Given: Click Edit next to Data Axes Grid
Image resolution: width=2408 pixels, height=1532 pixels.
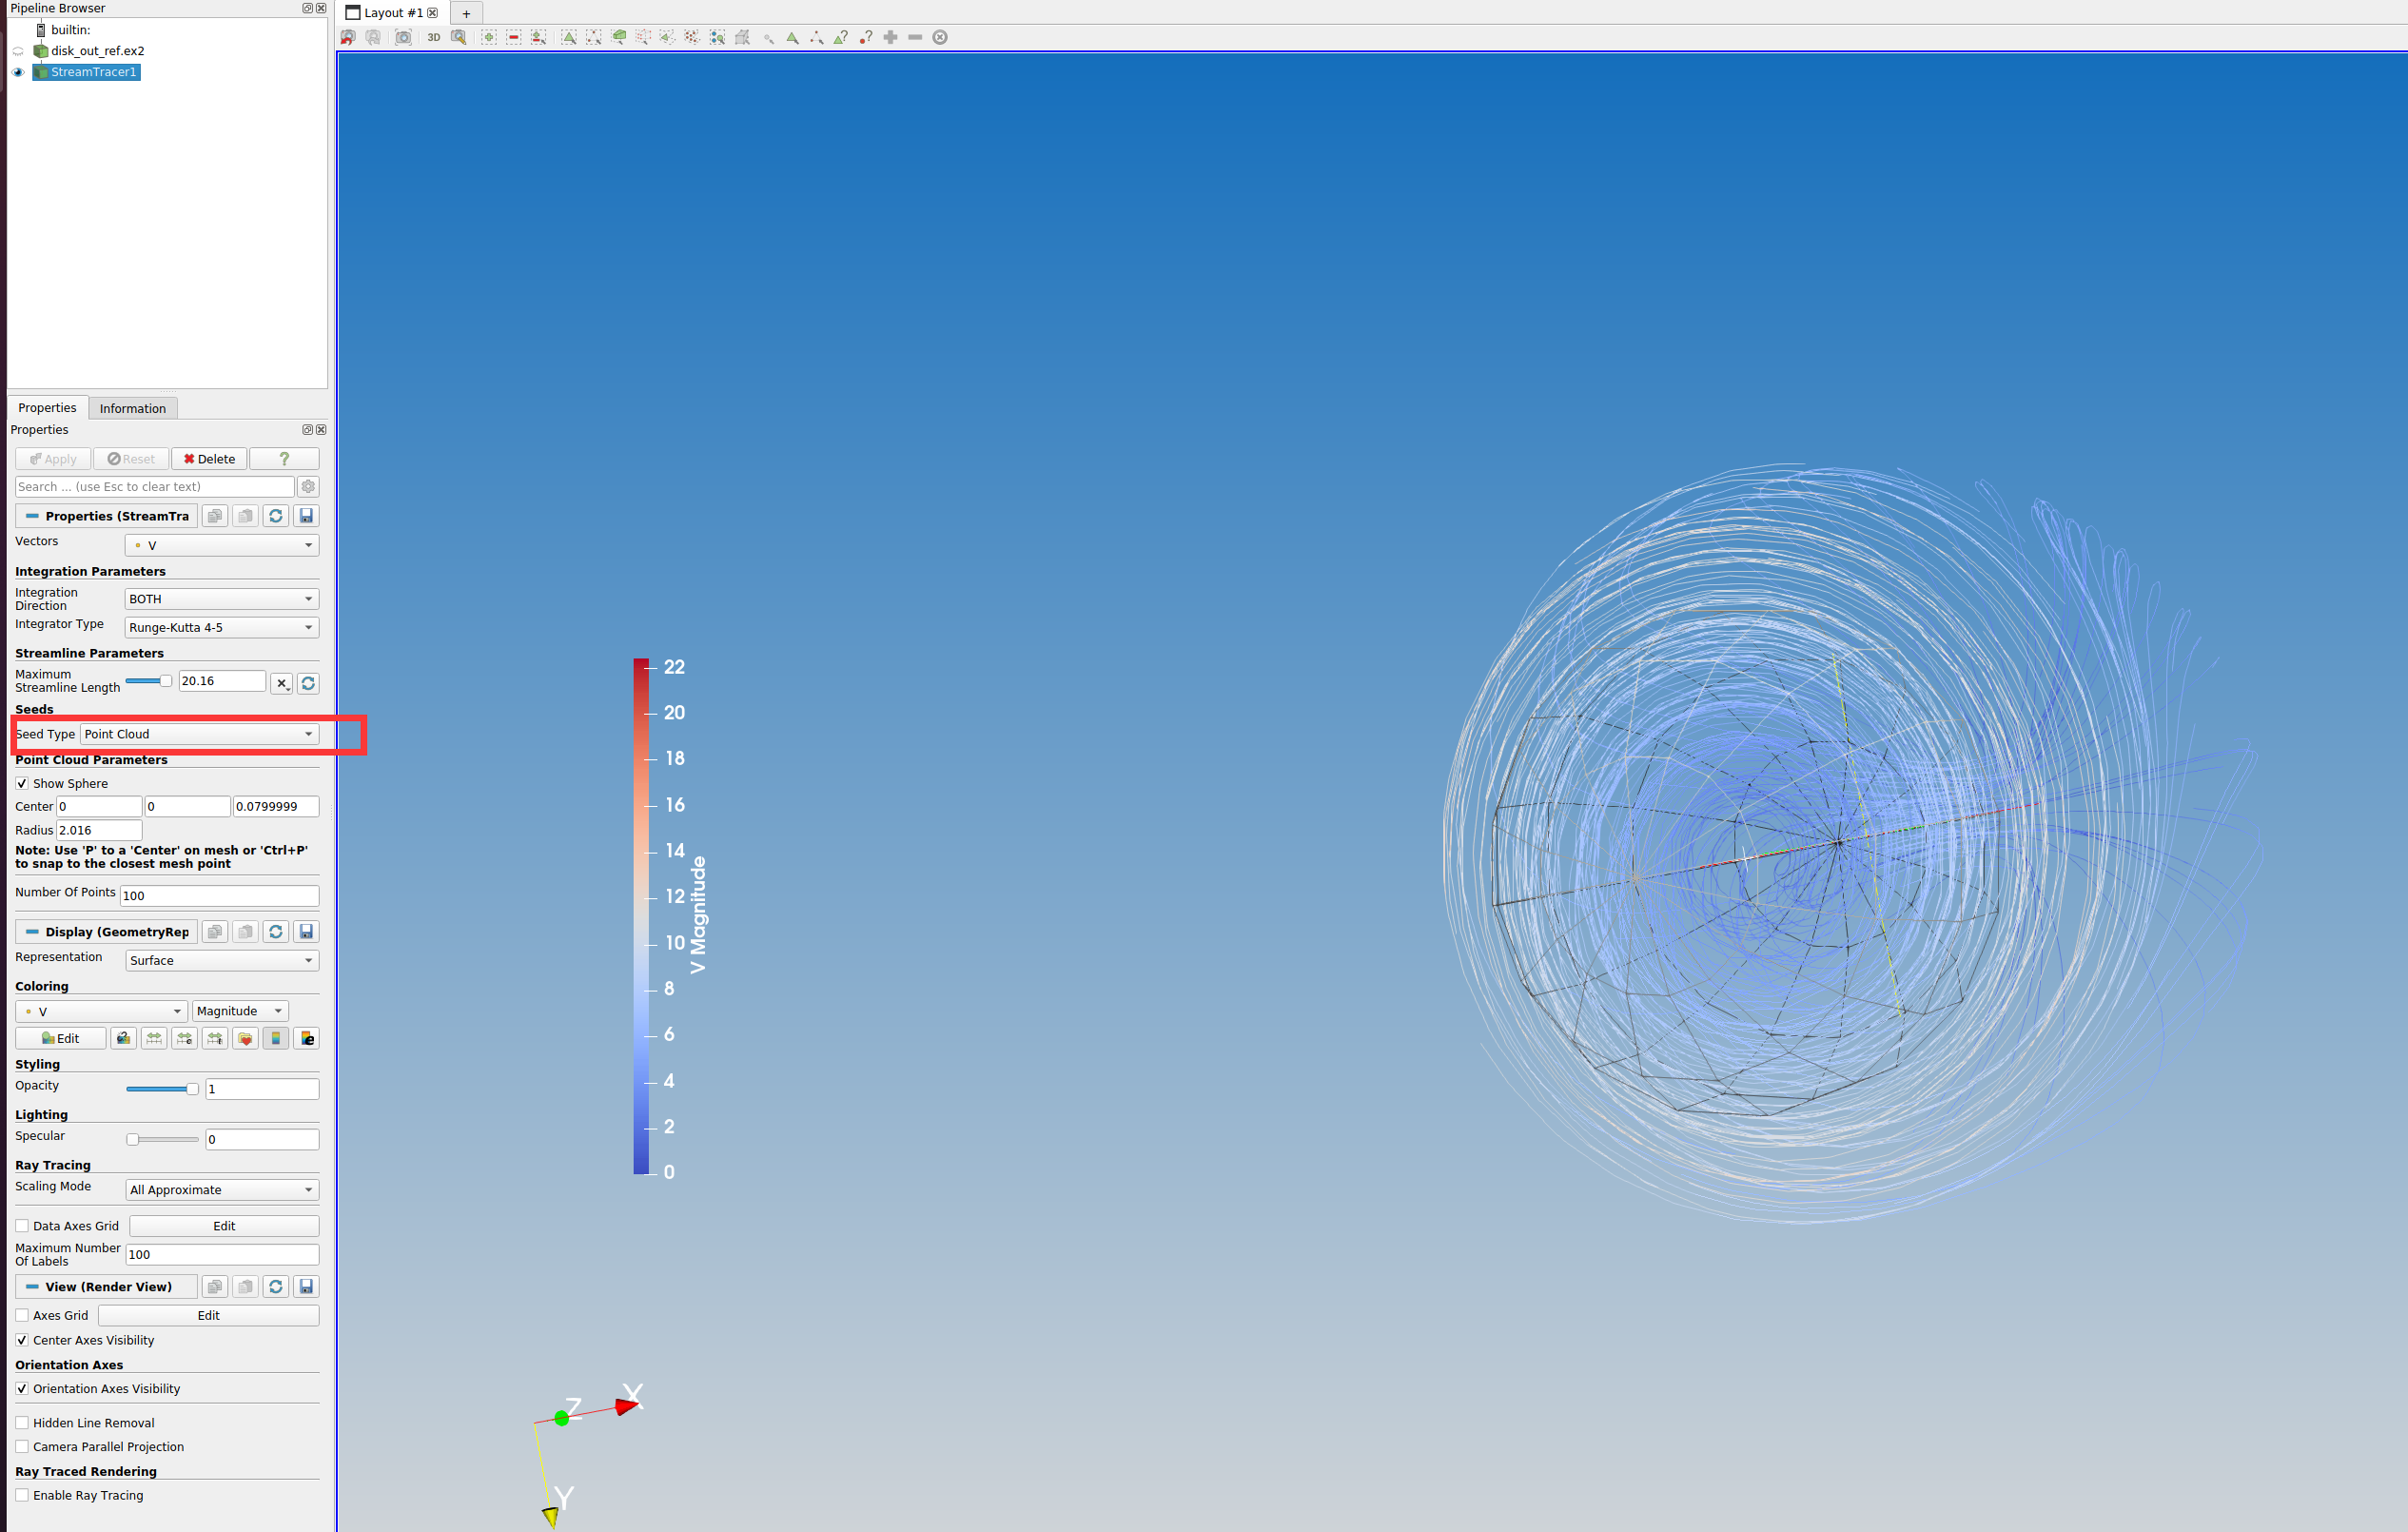Looking at the screenshot, I should click(223, 1225).
